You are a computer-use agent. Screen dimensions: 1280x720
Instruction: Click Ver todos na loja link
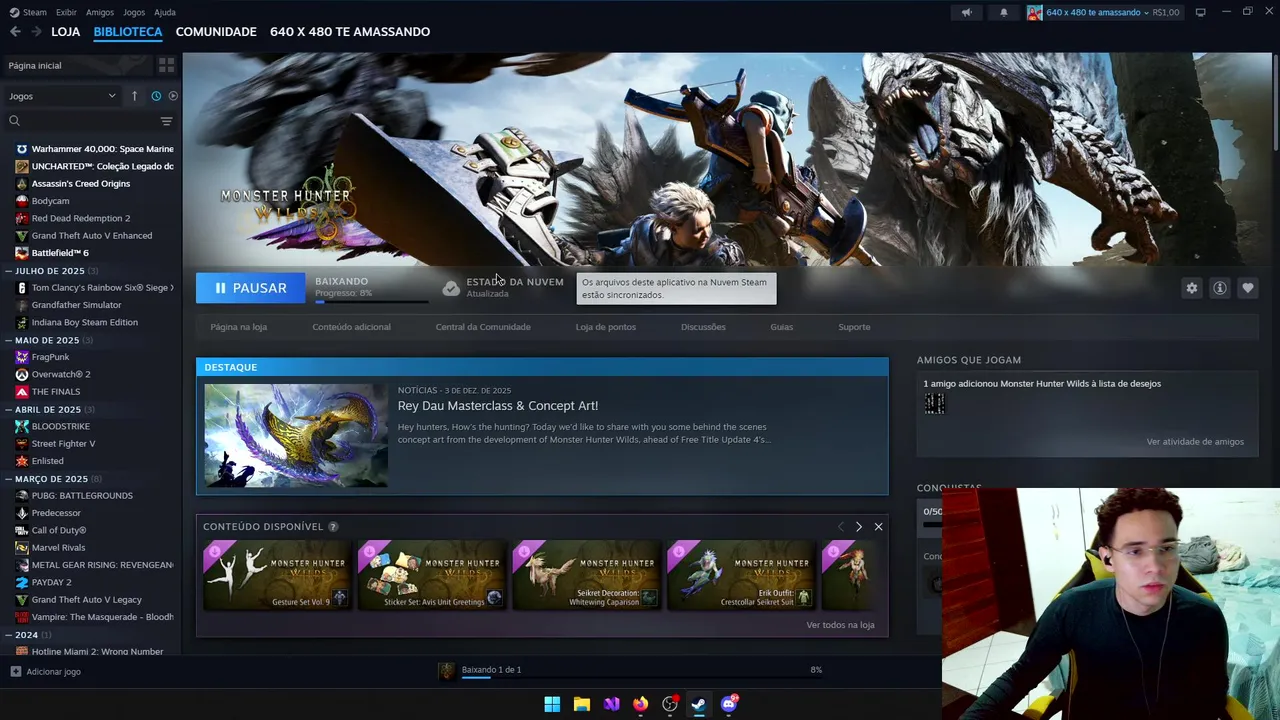click(x=840, y=625)
